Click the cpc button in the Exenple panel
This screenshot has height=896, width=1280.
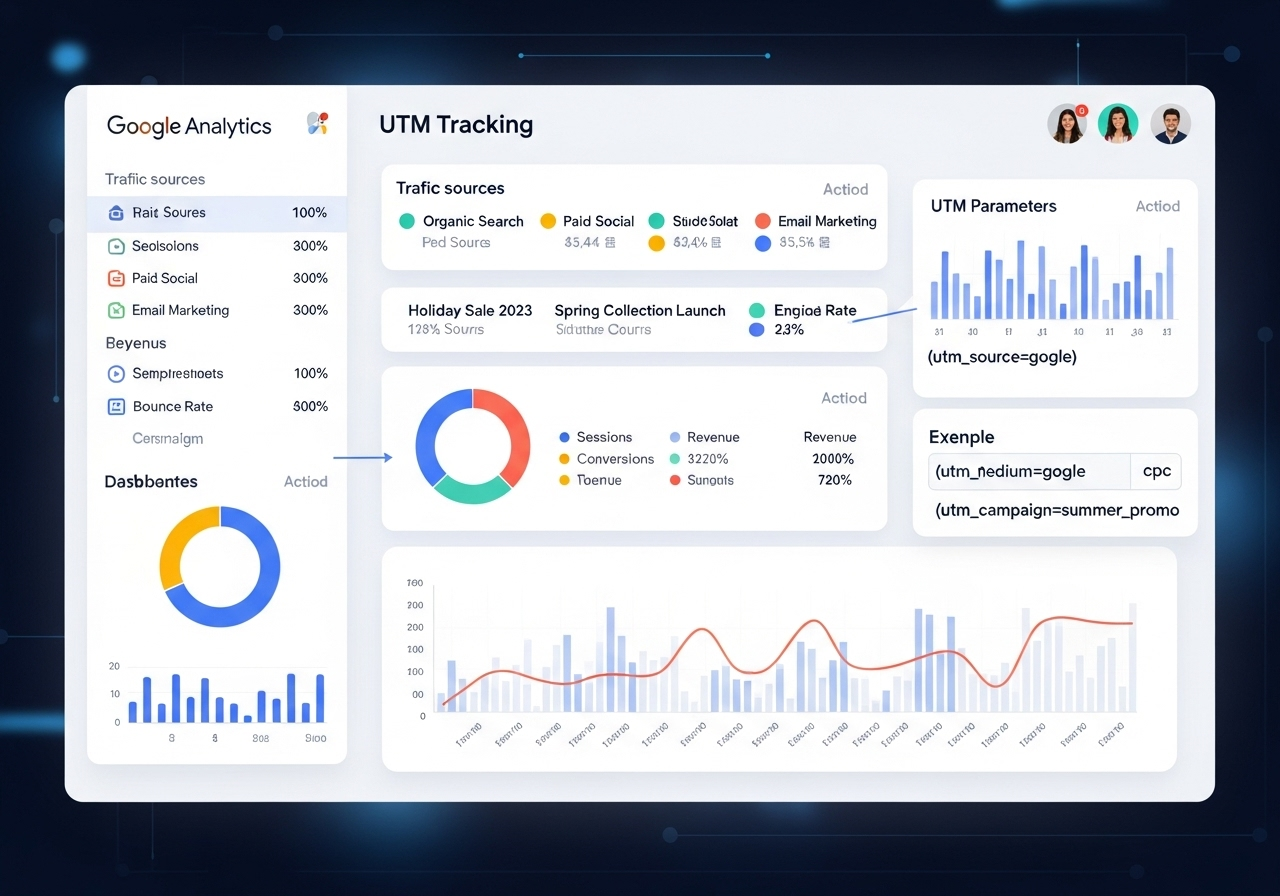click(x=1156, y=471)
